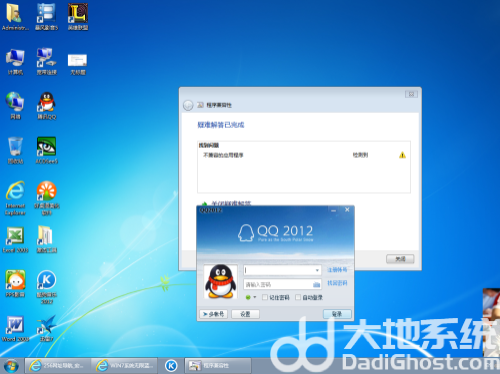Open the Word 2003 desktop shortcut
The image size is (500, 374).
pyautogui.click(x=15, y=329)
